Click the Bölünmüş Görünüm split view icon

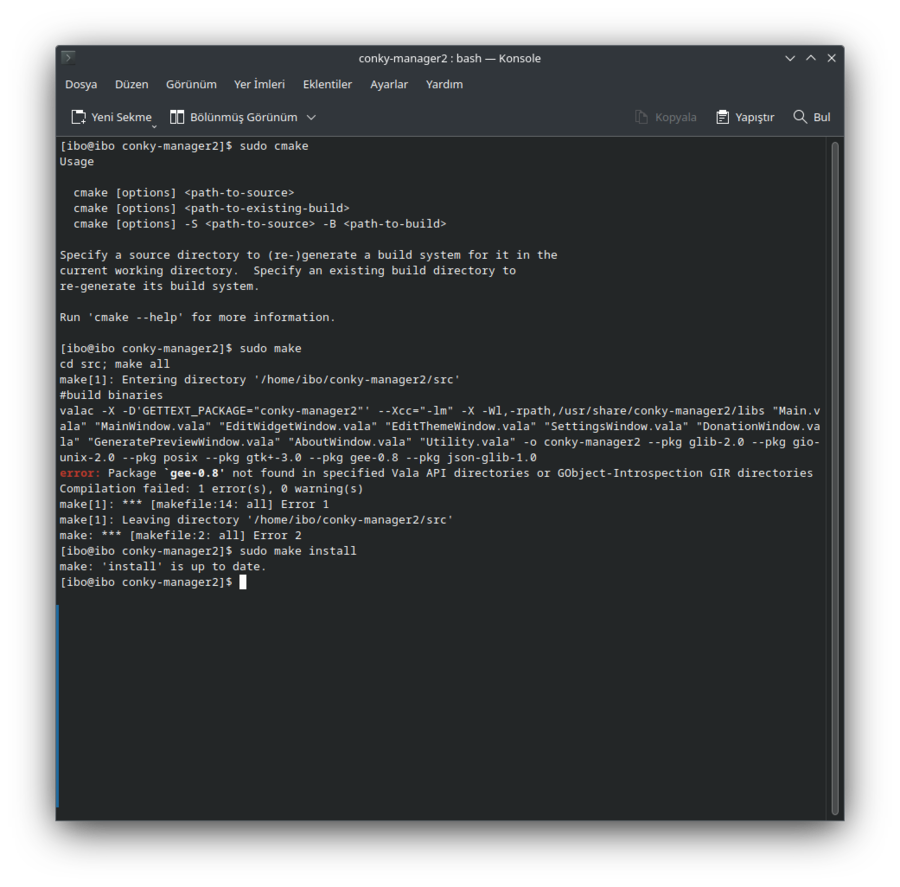pyautogui.click(x=177, y=117)
